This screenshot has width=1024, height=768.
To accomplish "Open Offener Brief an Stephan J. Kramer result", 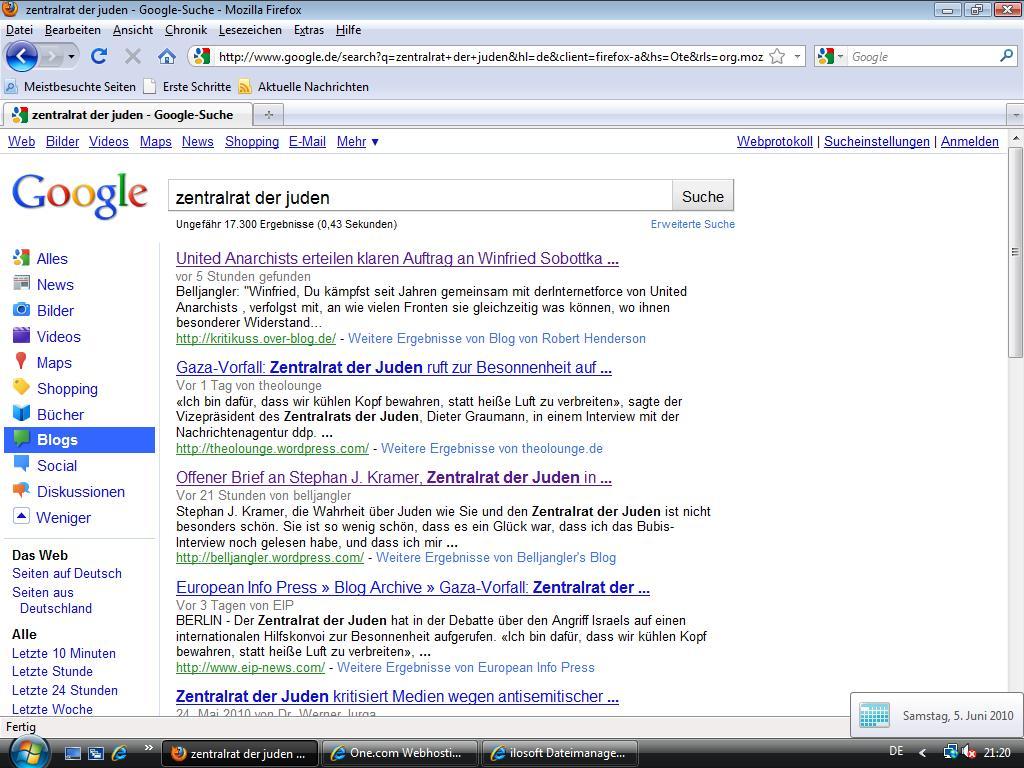I will (394, 477).
